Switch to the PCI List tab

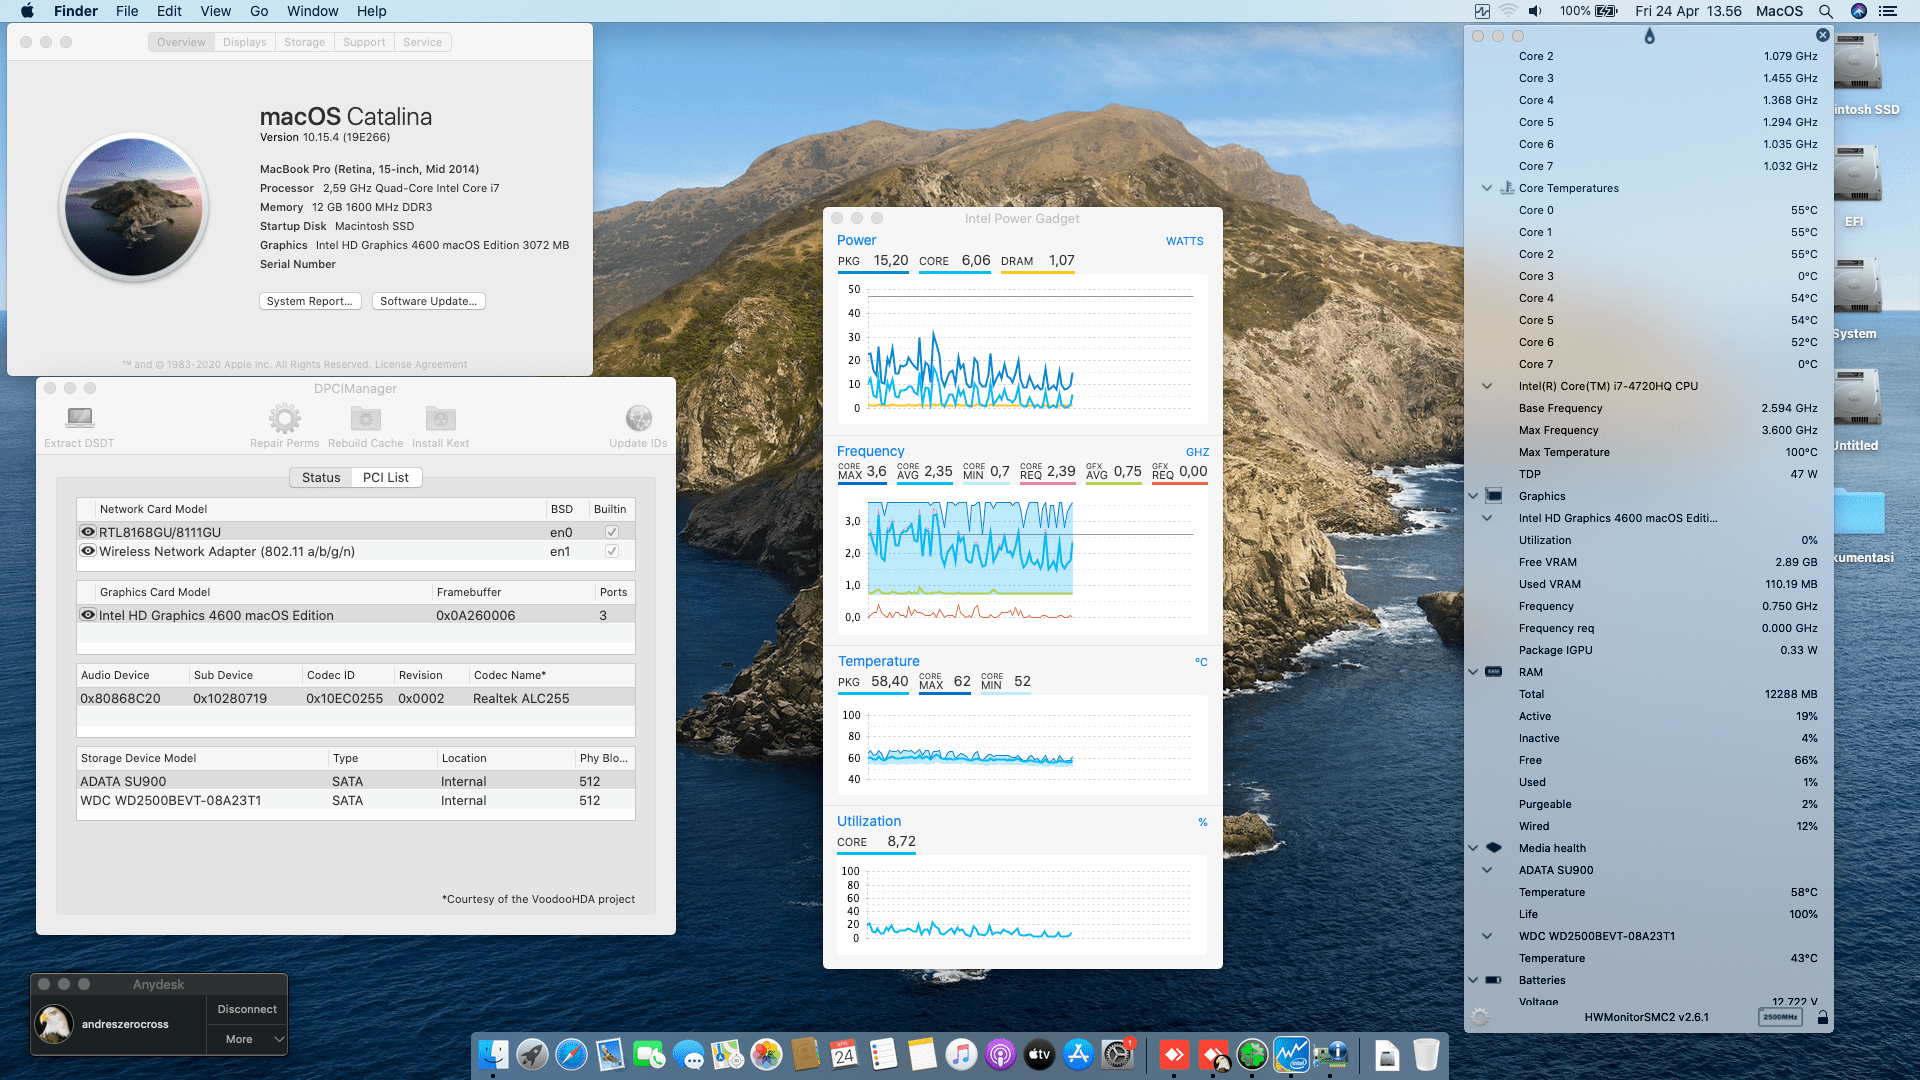385,477
